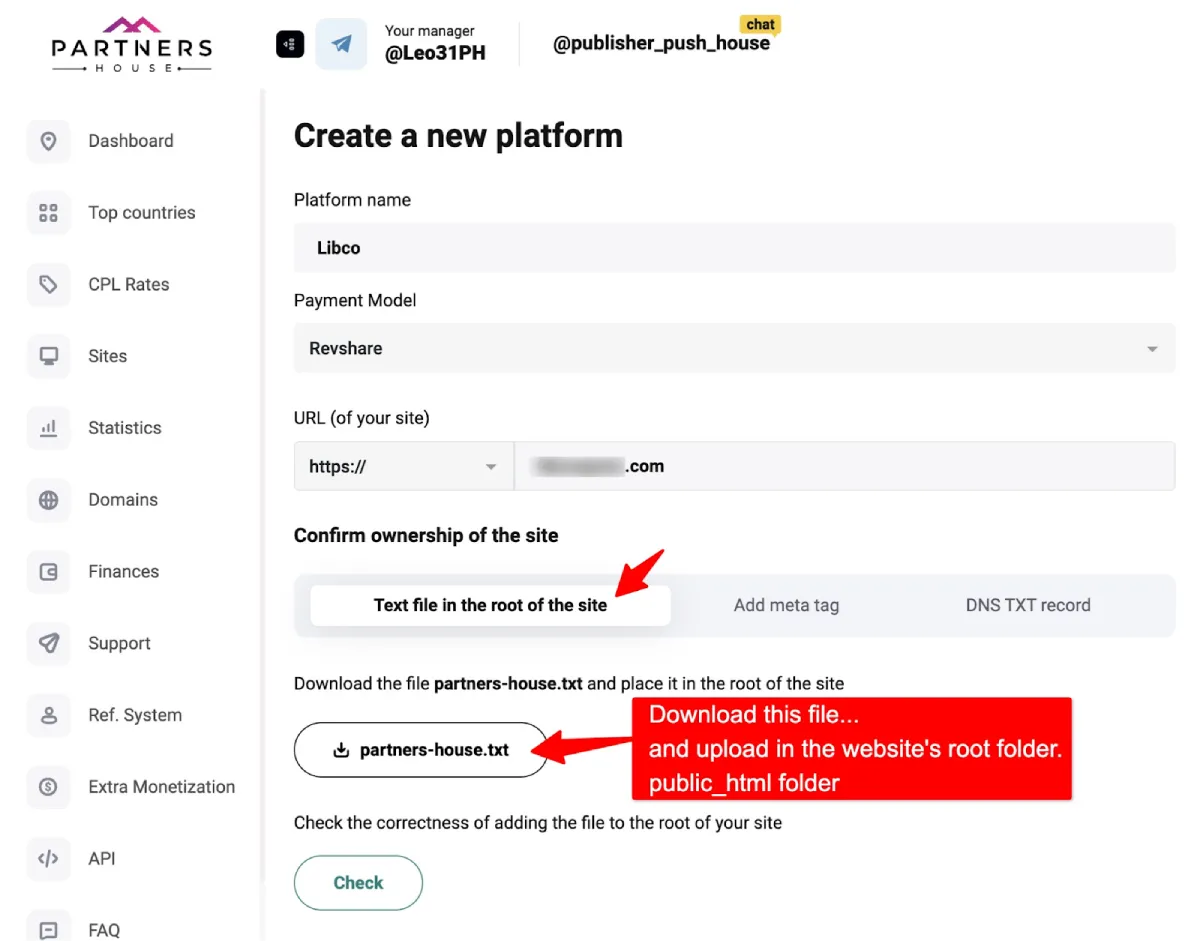Access Finances via the card icon
This screenshot has height=941, width=1200.
coord(48,571)
